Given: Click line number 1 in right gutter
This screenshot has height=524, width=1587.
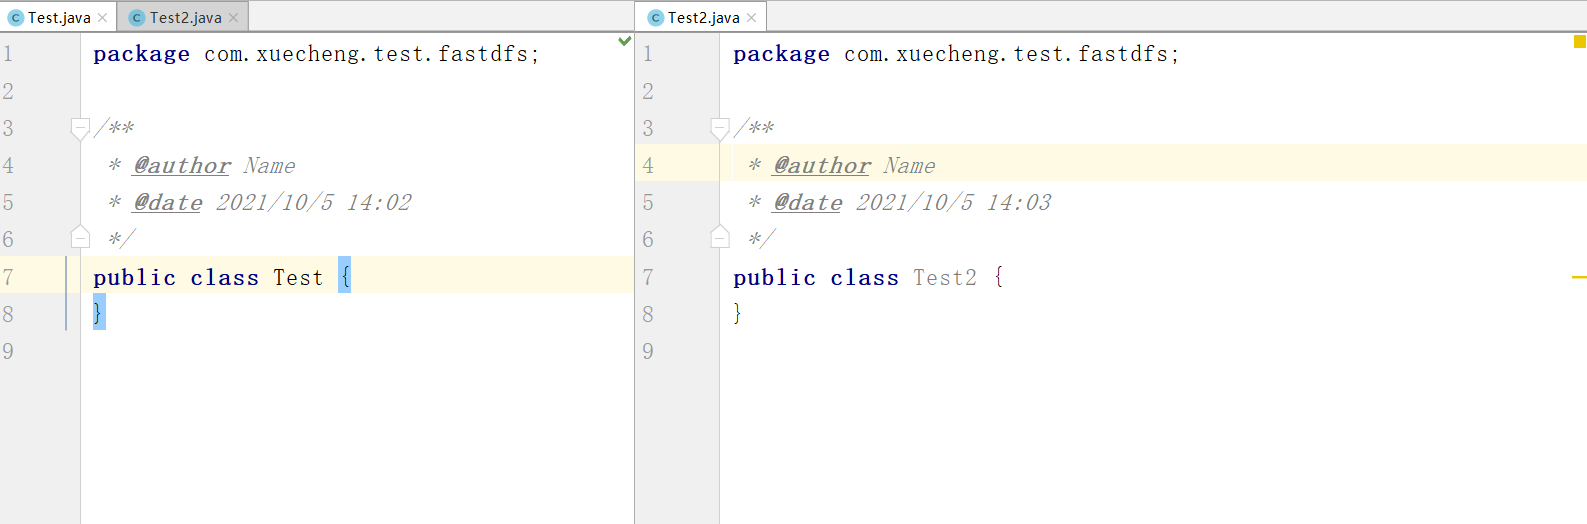Looking at the screenshot, I should [648, 54].
